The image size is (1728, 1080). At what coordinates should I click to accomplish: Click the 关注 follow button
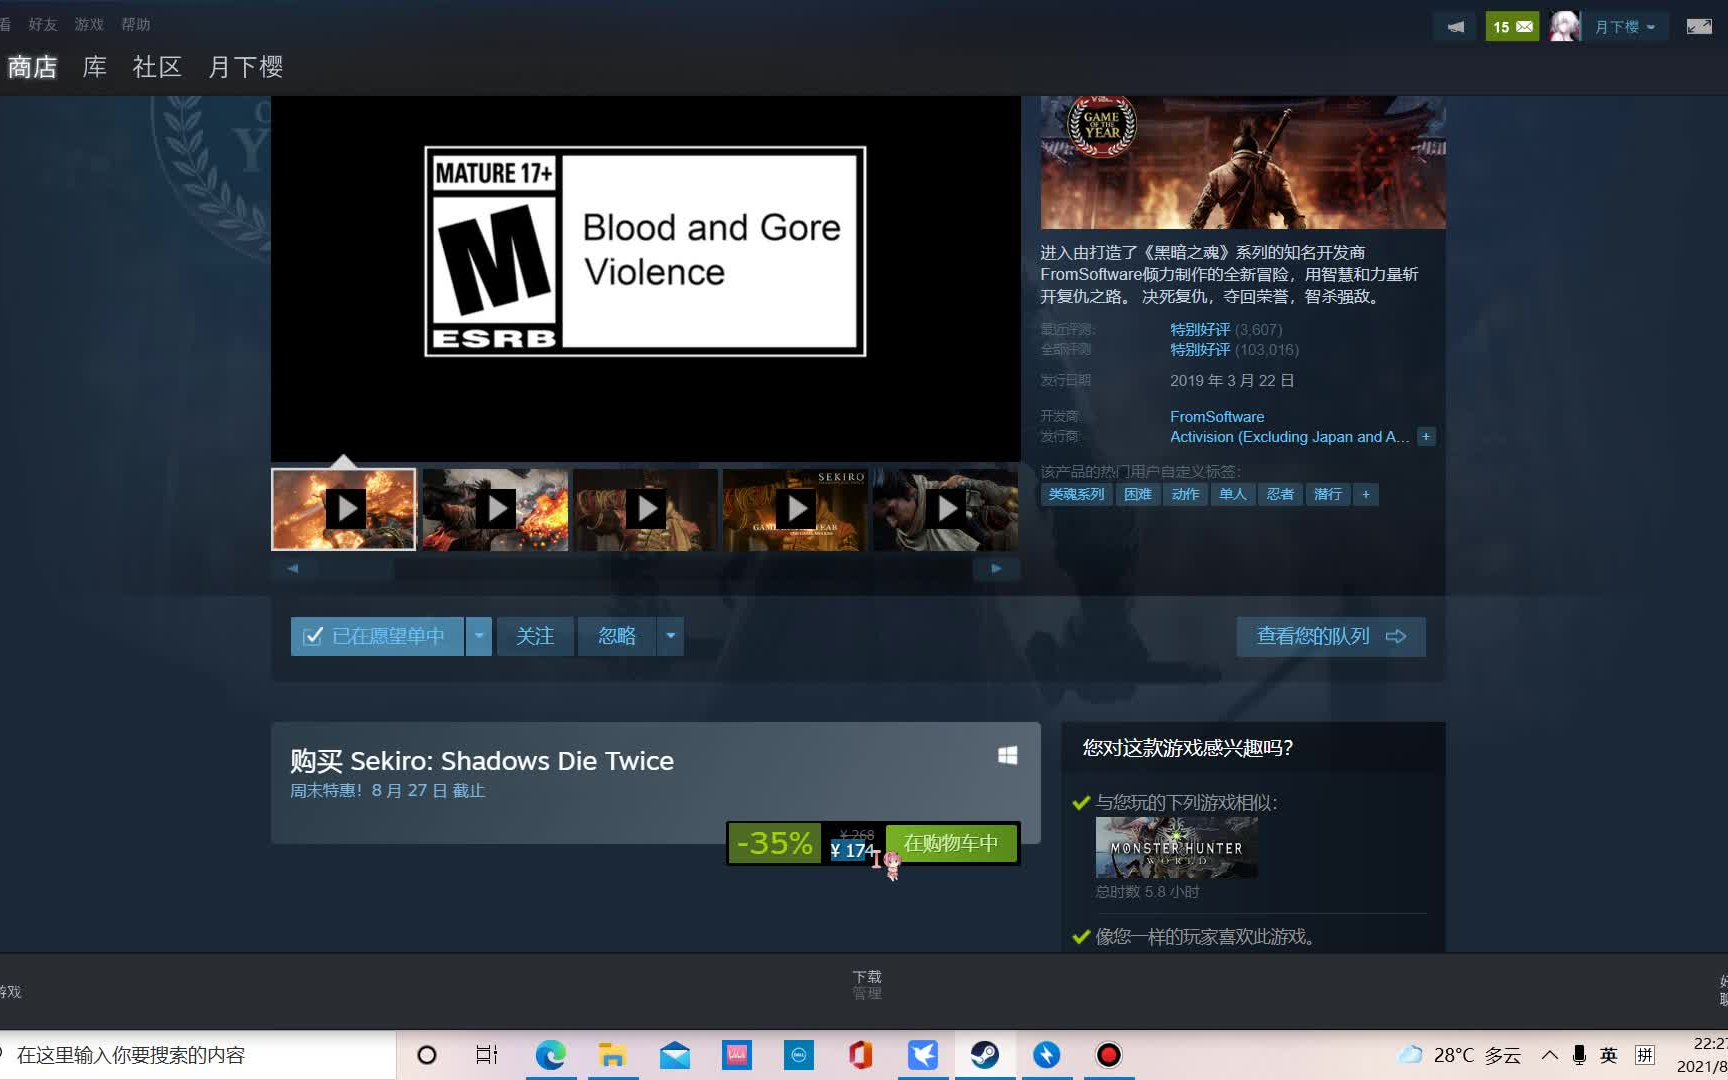pos(535,636)
